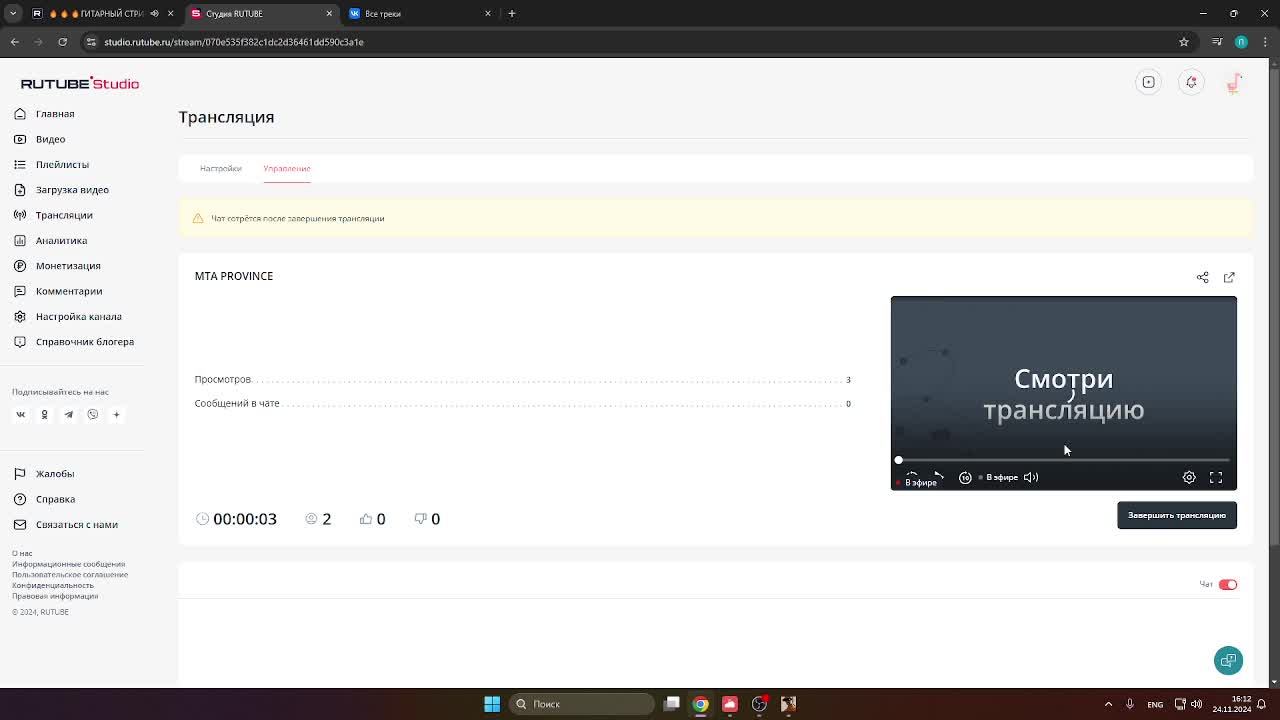The image size is (1280, 720).
Task: Open the Пользовательское соглашение link
Action: (x=70, y=575)
